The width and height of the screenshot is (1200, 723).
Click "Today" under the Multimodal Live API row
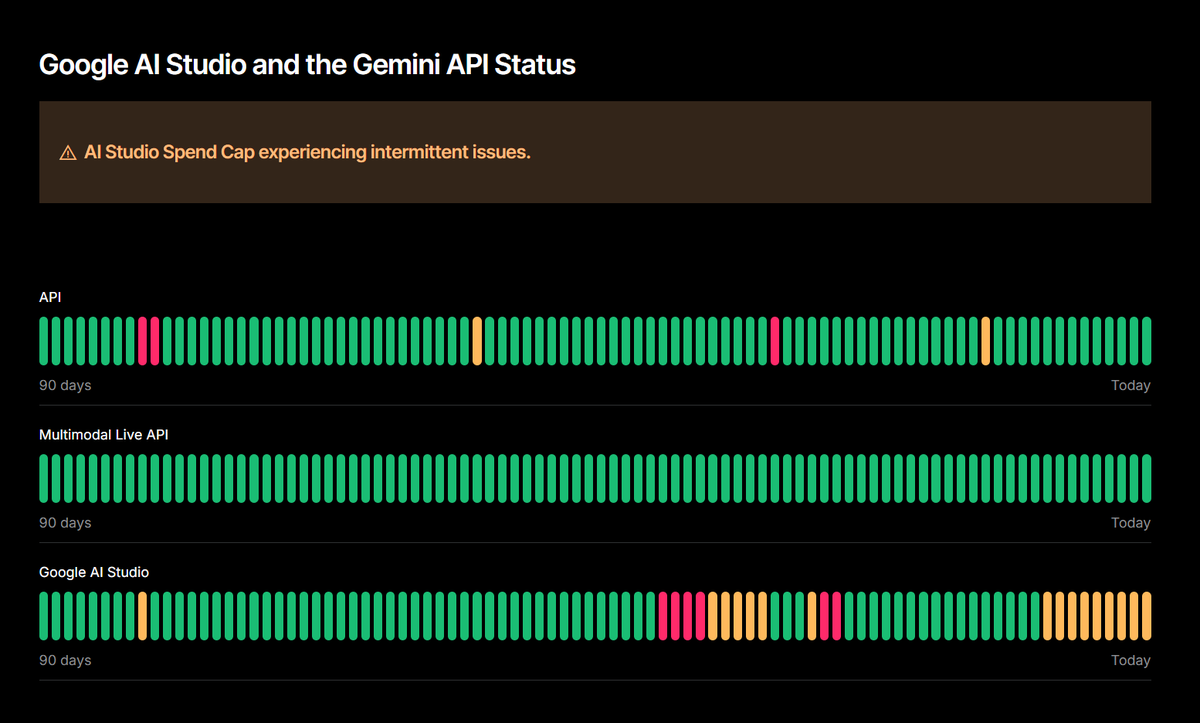(x=1131, y=523)
